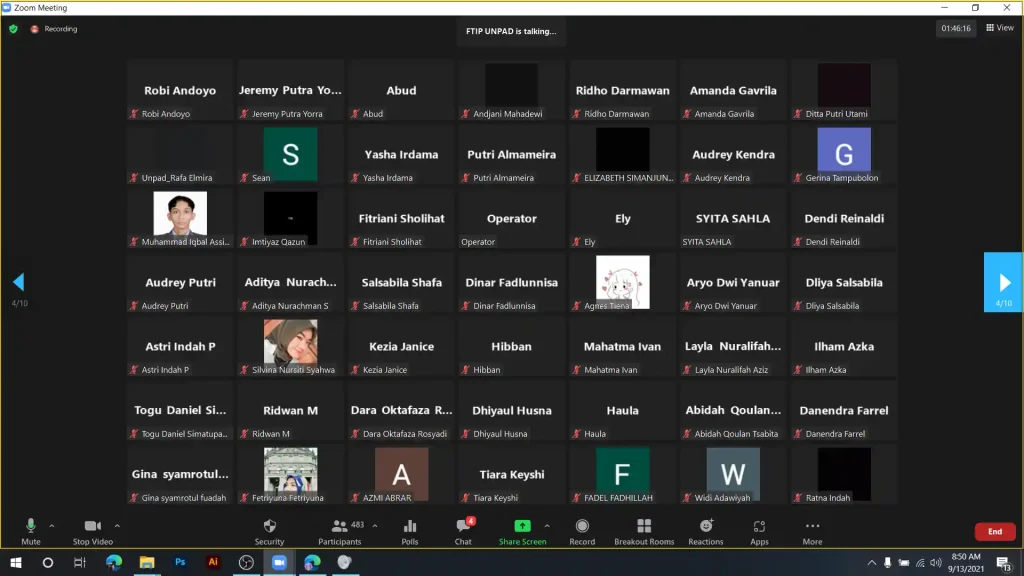The image size is (1024, 576).
Task: Open Cortana search circle in taskbar
Action: [x=48, y=562]
